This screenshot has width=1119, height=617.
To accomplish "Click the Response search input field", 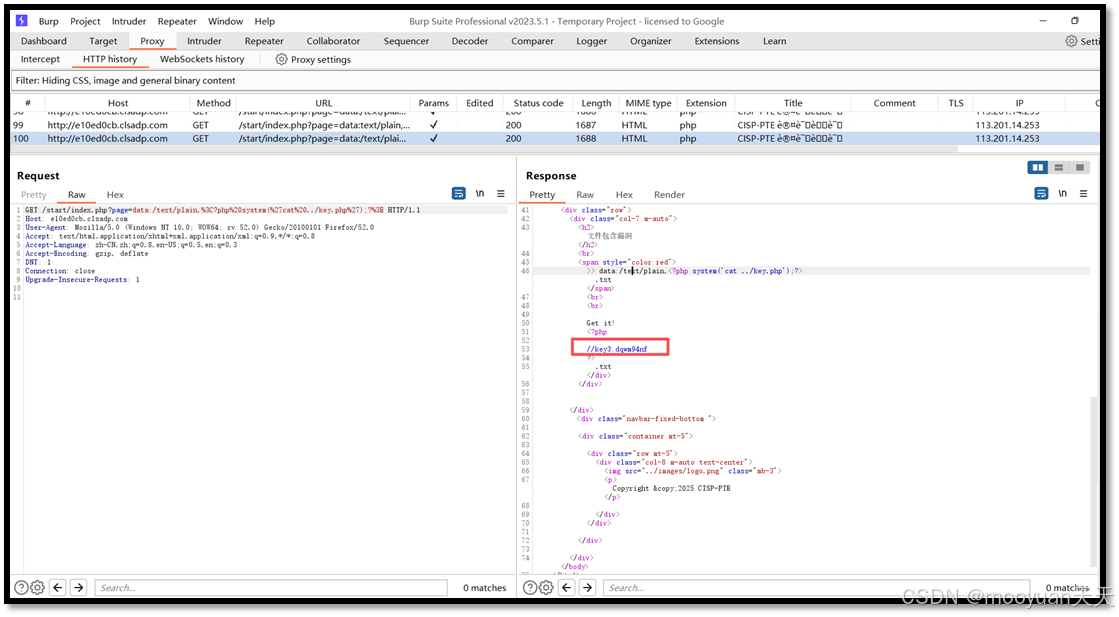I will [x=816, y=588].
